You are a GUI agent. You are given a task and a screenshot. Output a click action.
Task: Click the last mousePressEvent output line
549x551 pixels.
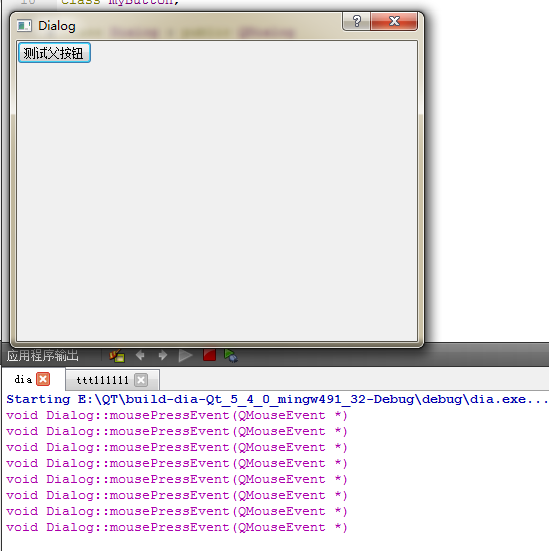177,527
